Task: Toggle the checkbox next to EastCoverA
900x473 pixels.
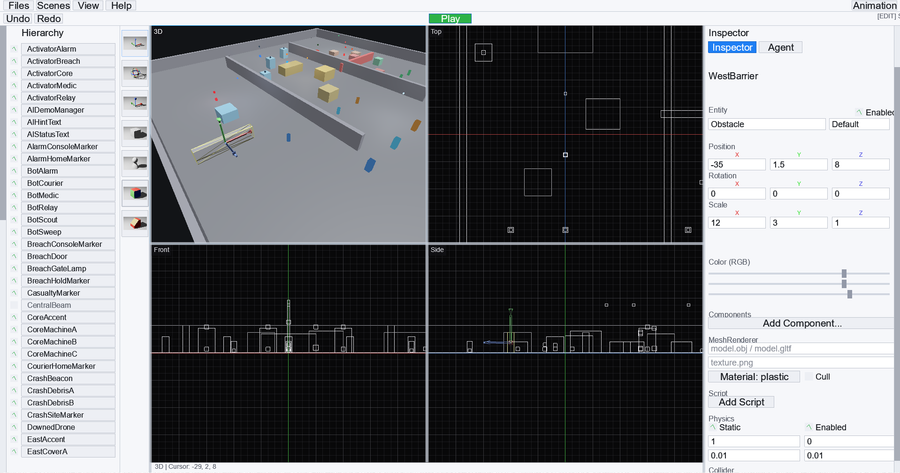Action: (x=14, y=451)
